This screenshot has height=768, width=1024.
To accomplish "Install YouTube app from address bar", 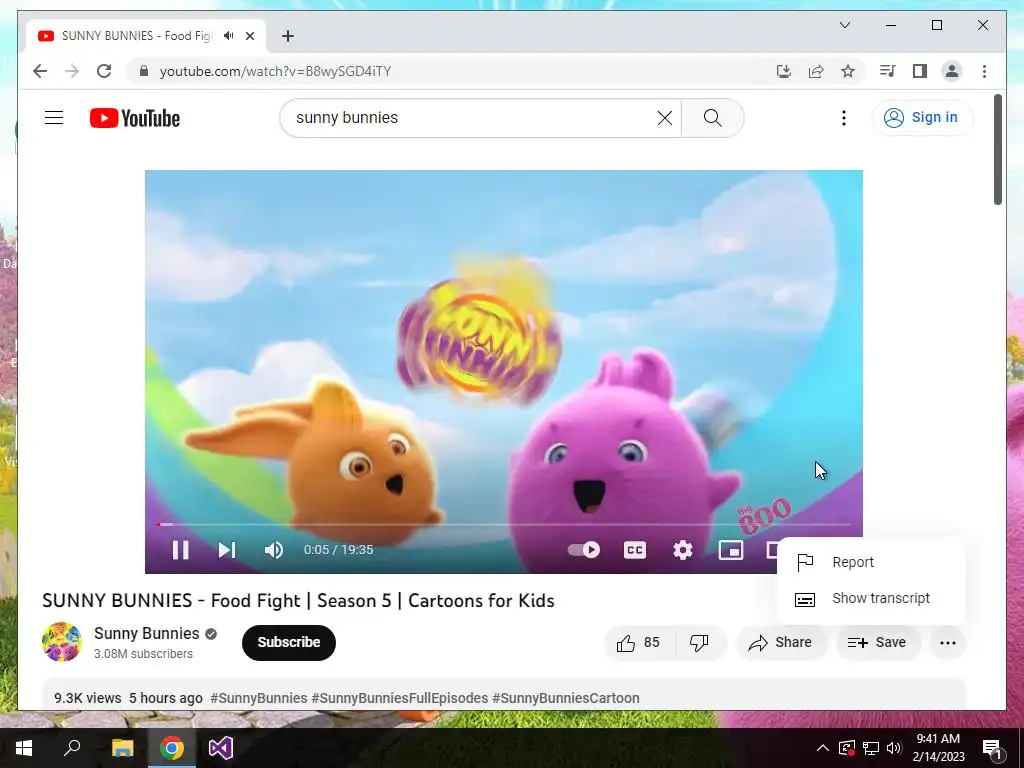I will pos(784,71).
